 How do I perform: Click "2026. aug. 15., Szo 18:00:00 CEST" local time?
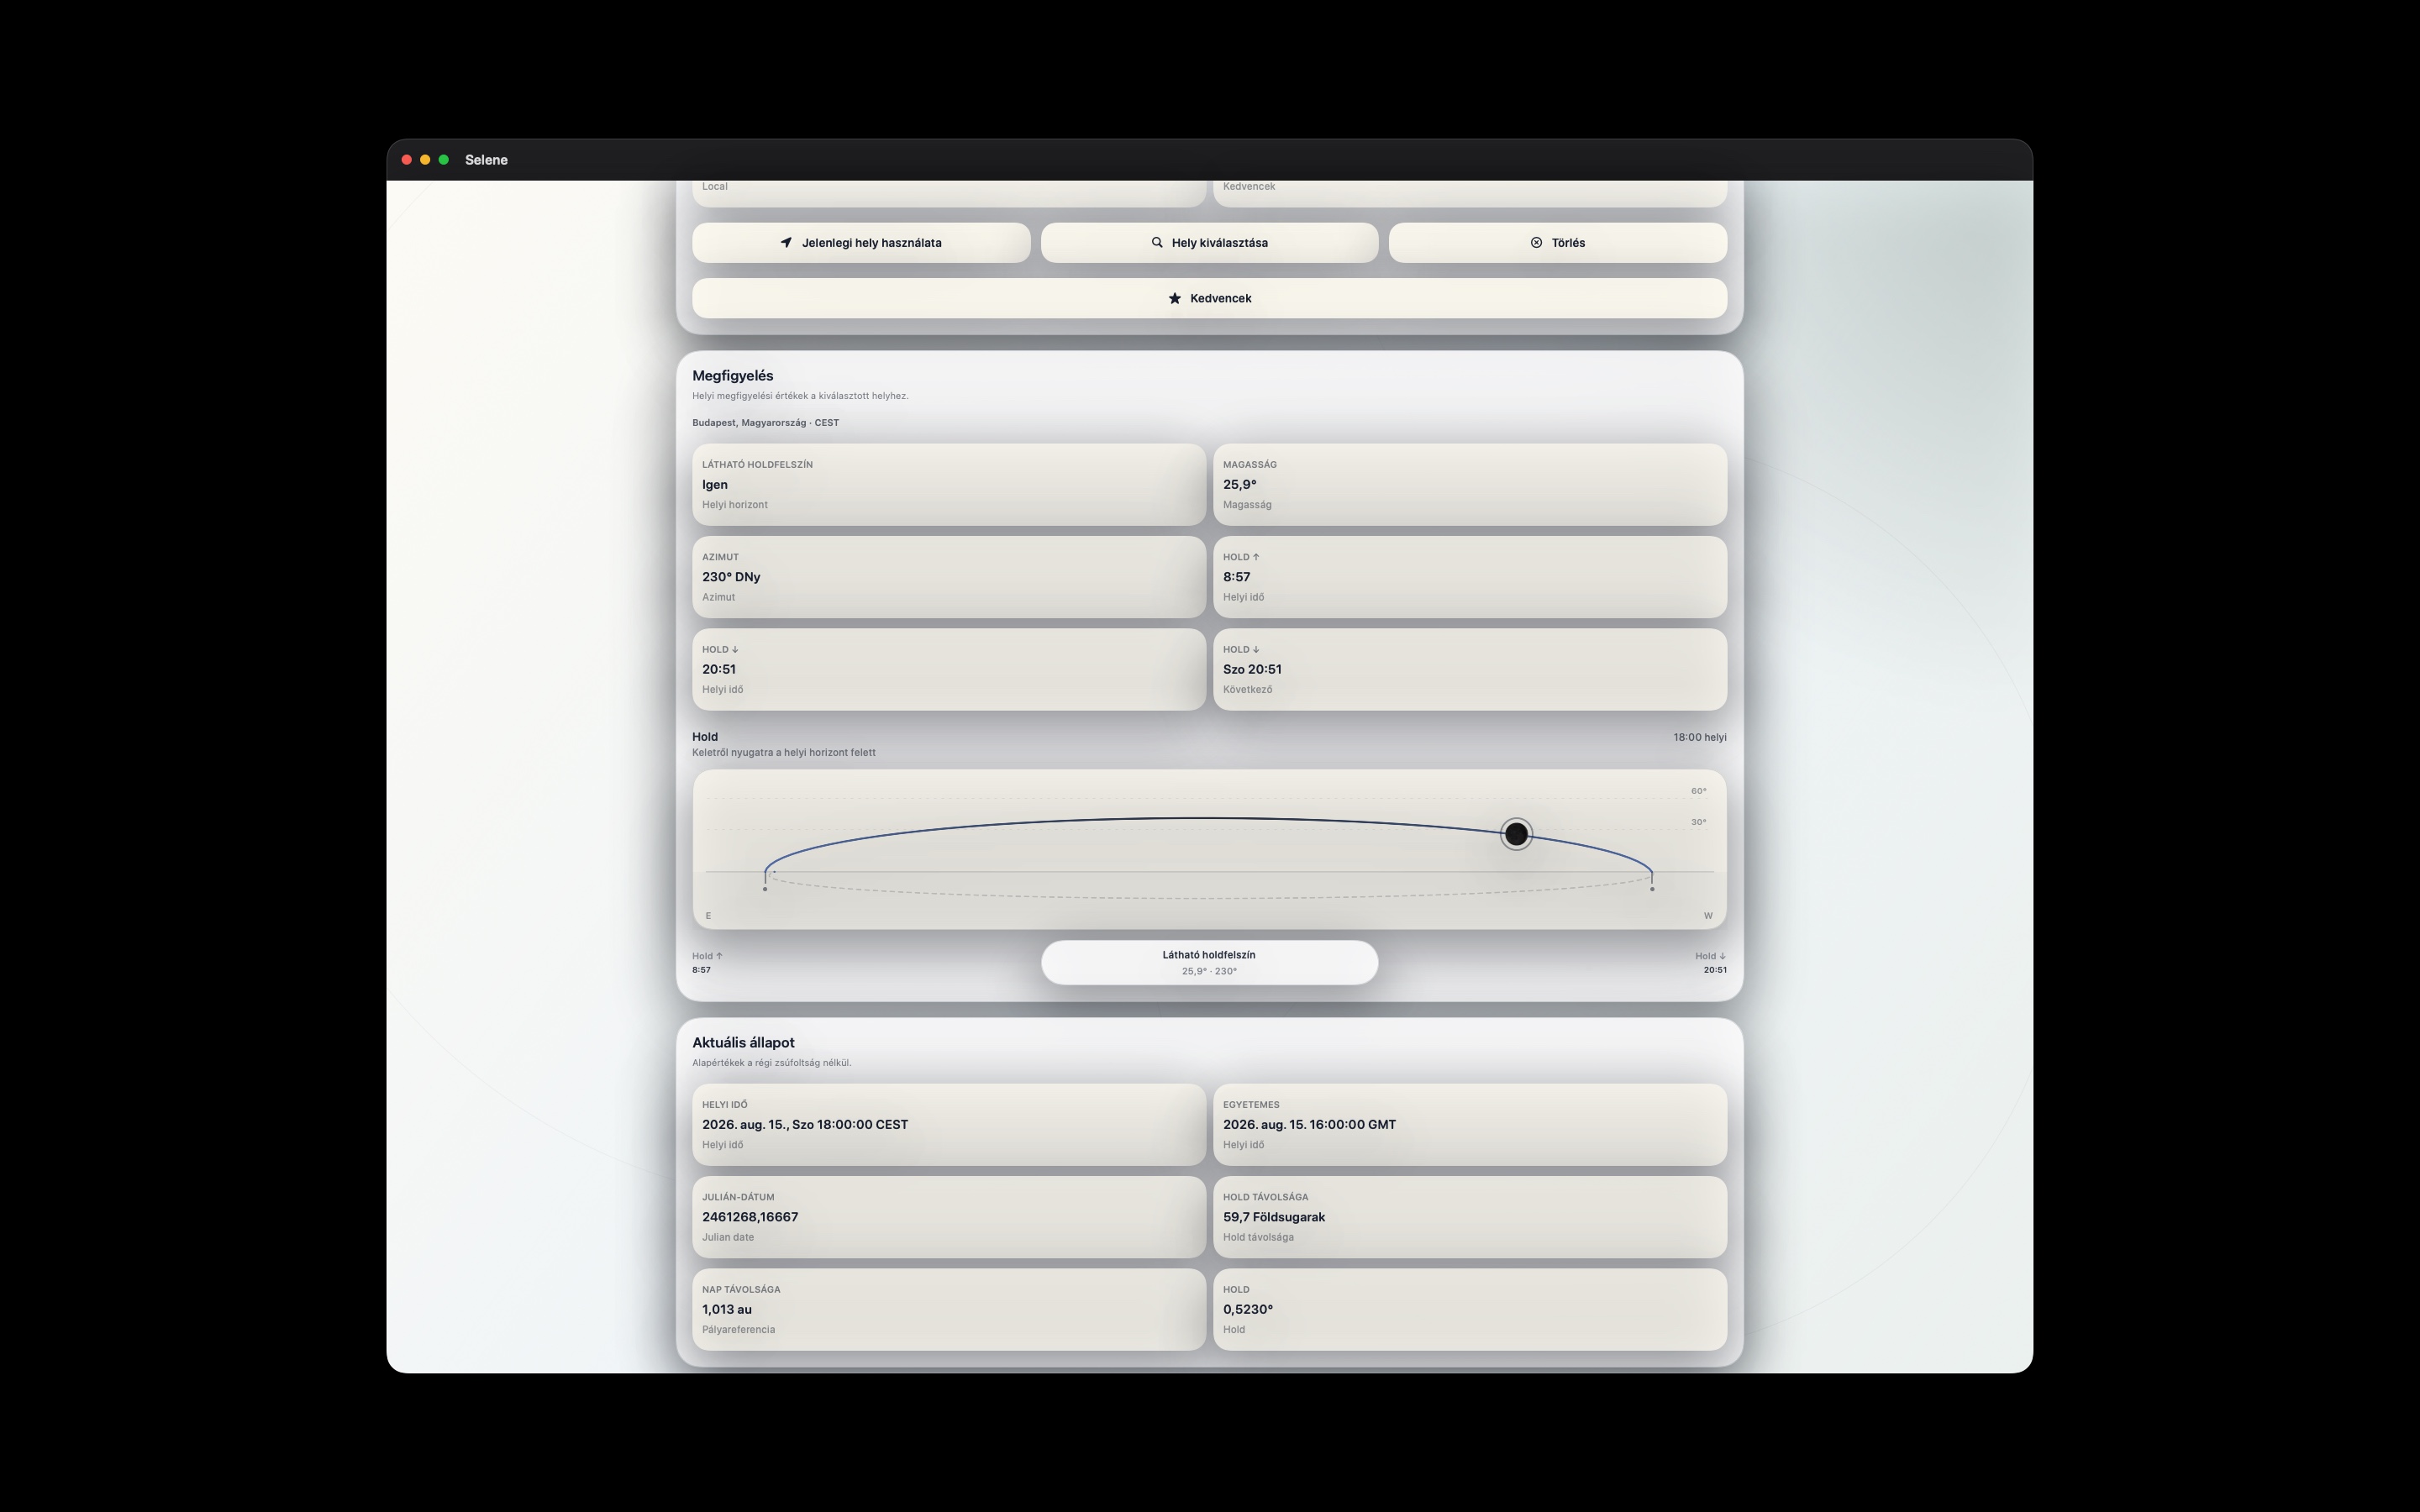(805, 1125)
